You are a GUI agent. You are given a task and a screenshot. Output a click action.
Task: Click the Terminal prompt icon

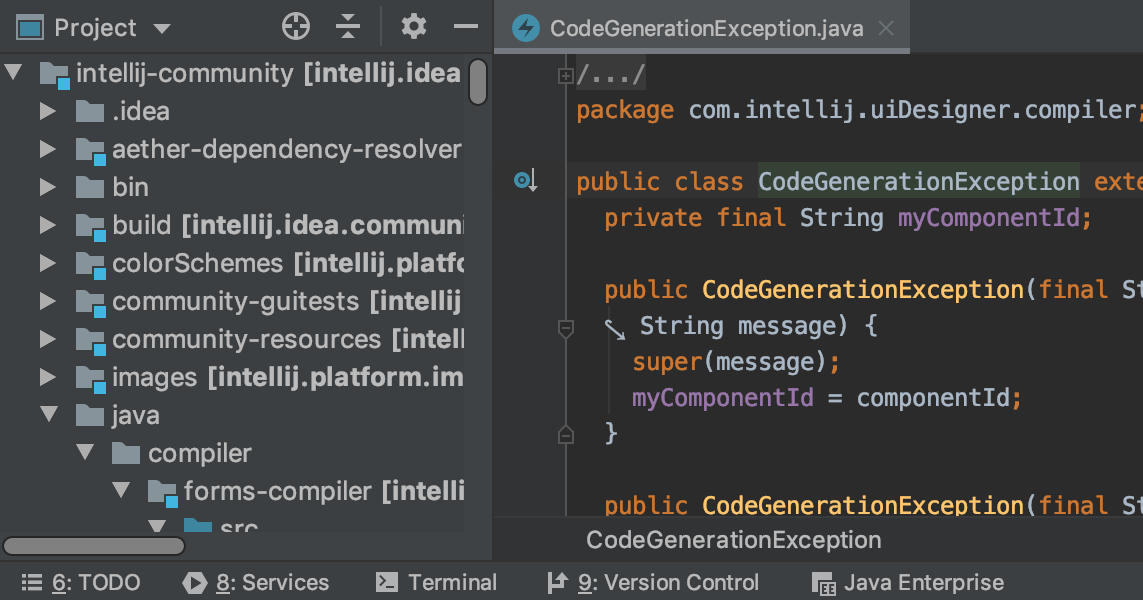386,583
